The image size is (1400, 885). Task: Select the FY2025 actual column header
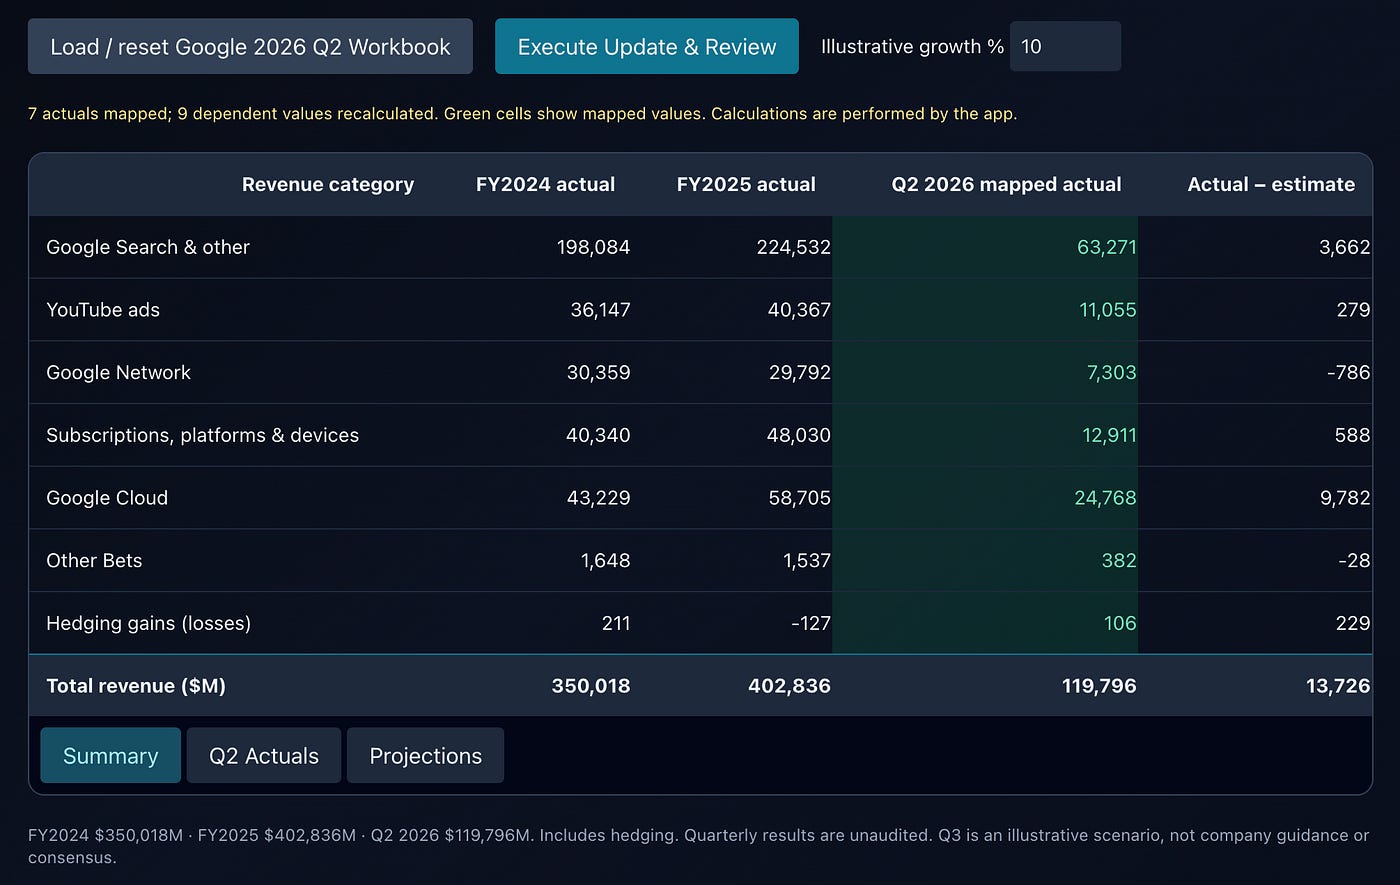click(x=746, y=184)
